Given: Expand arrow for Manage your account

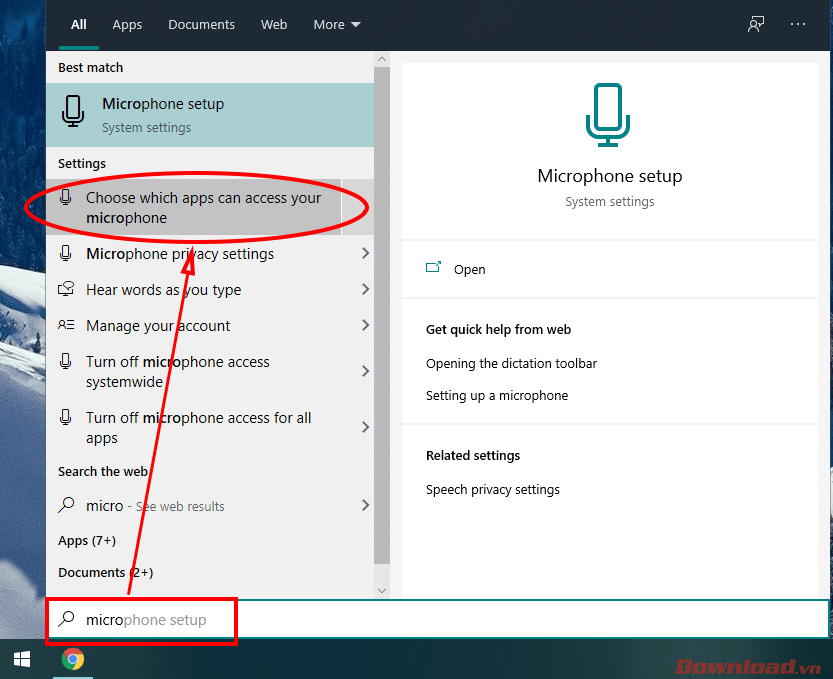Looking at the screenshot, I should (366, 325).
